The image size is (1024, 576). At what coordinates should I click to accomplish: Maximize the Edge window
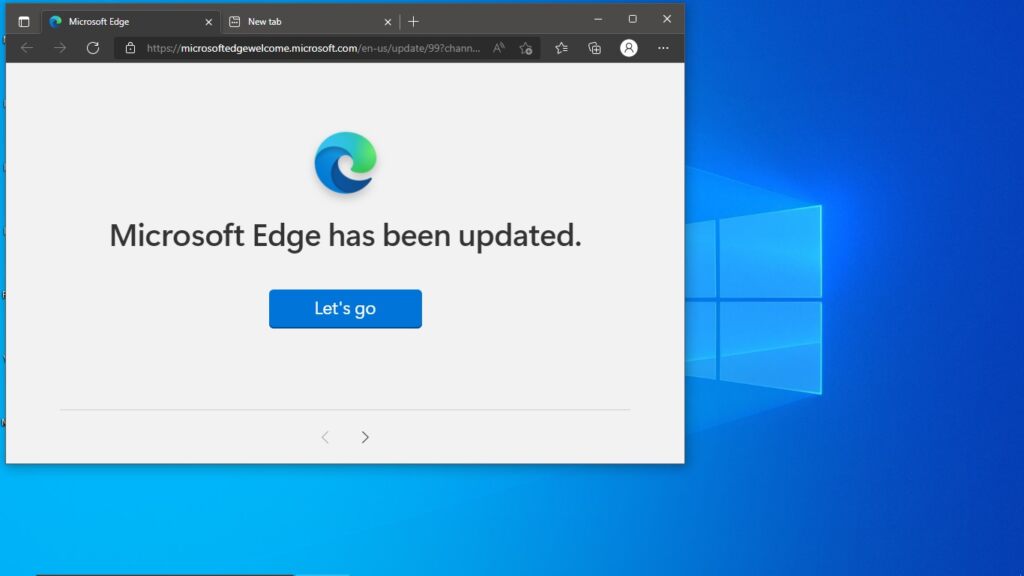tap(632, 19)
